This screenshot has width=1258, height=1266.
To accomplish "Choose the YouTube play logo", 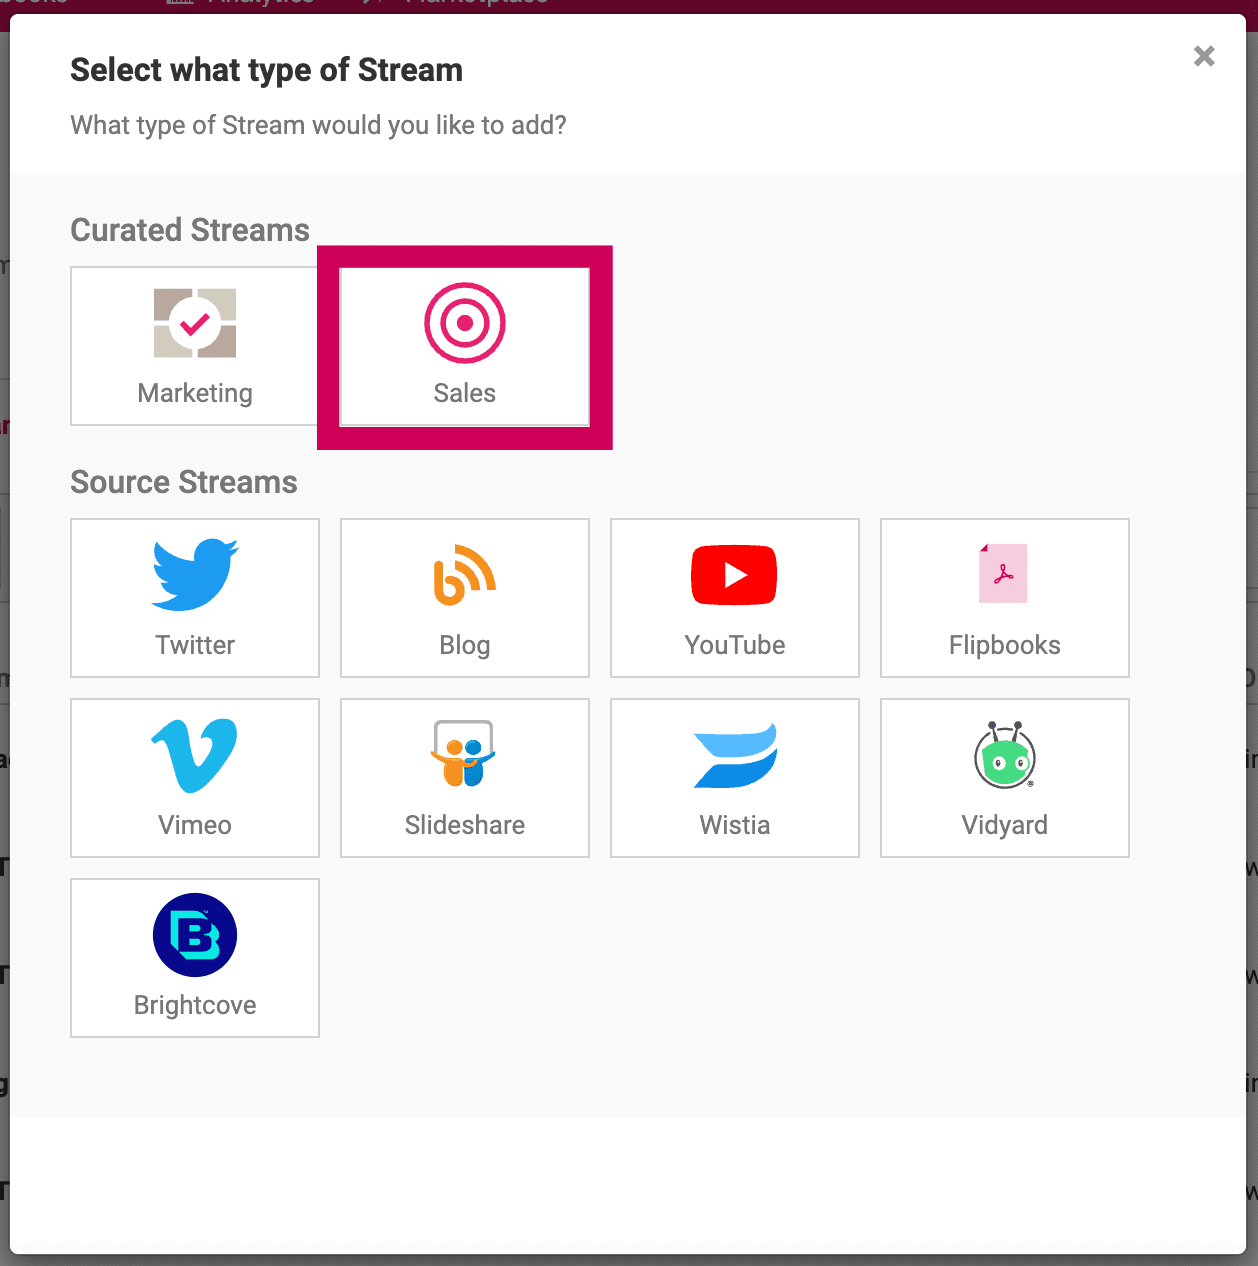I will coord(734,575).
